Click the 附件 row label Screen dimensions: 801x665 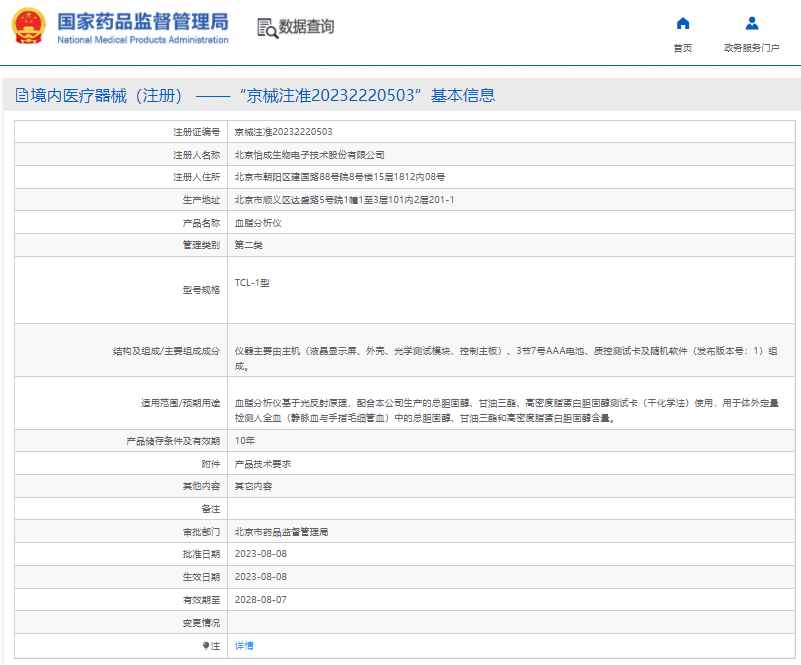210,464
